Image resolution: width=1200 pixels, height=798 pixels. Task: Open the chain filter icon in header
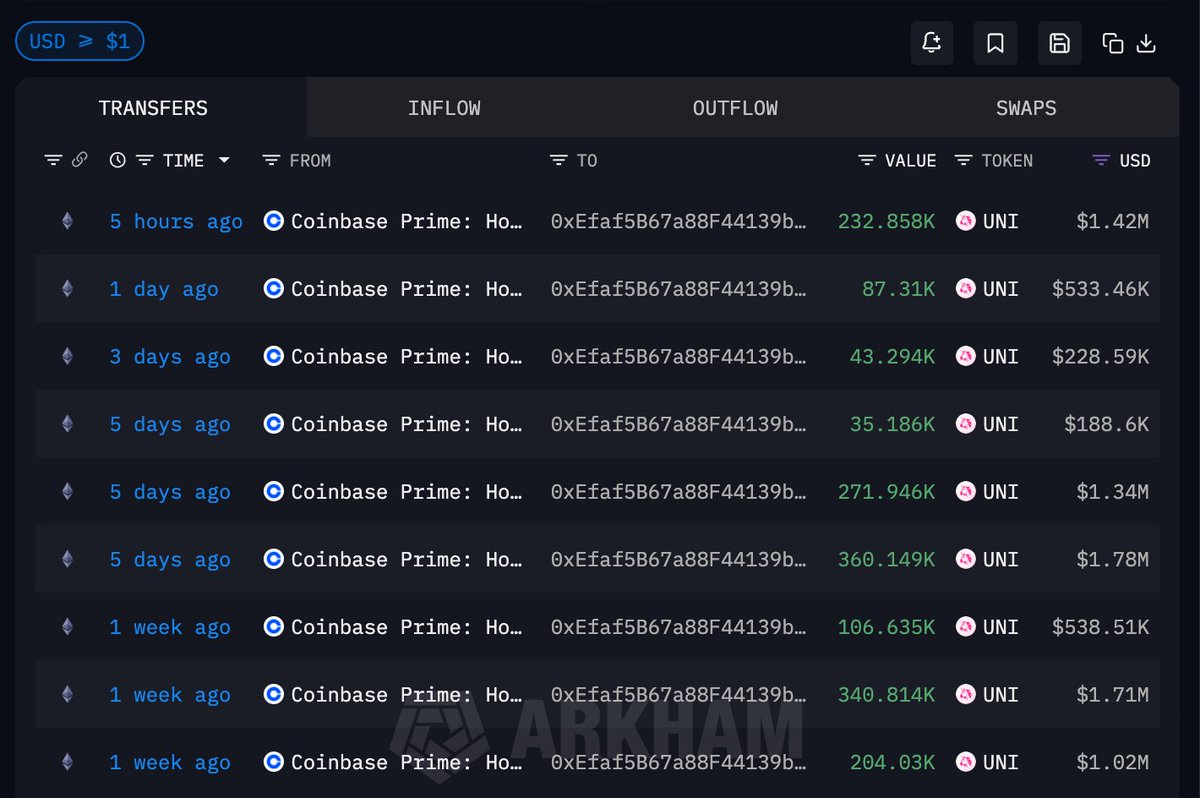click(53, 160)
